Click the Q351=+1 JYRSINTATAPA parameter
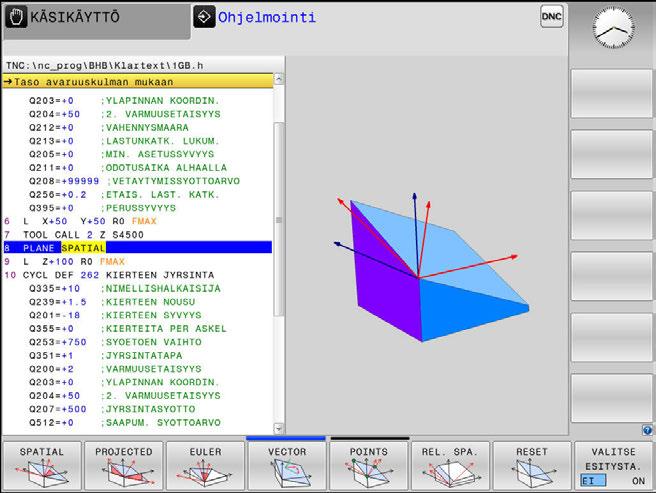This screenshot has width=656, height=493. [x=105, y=355]
